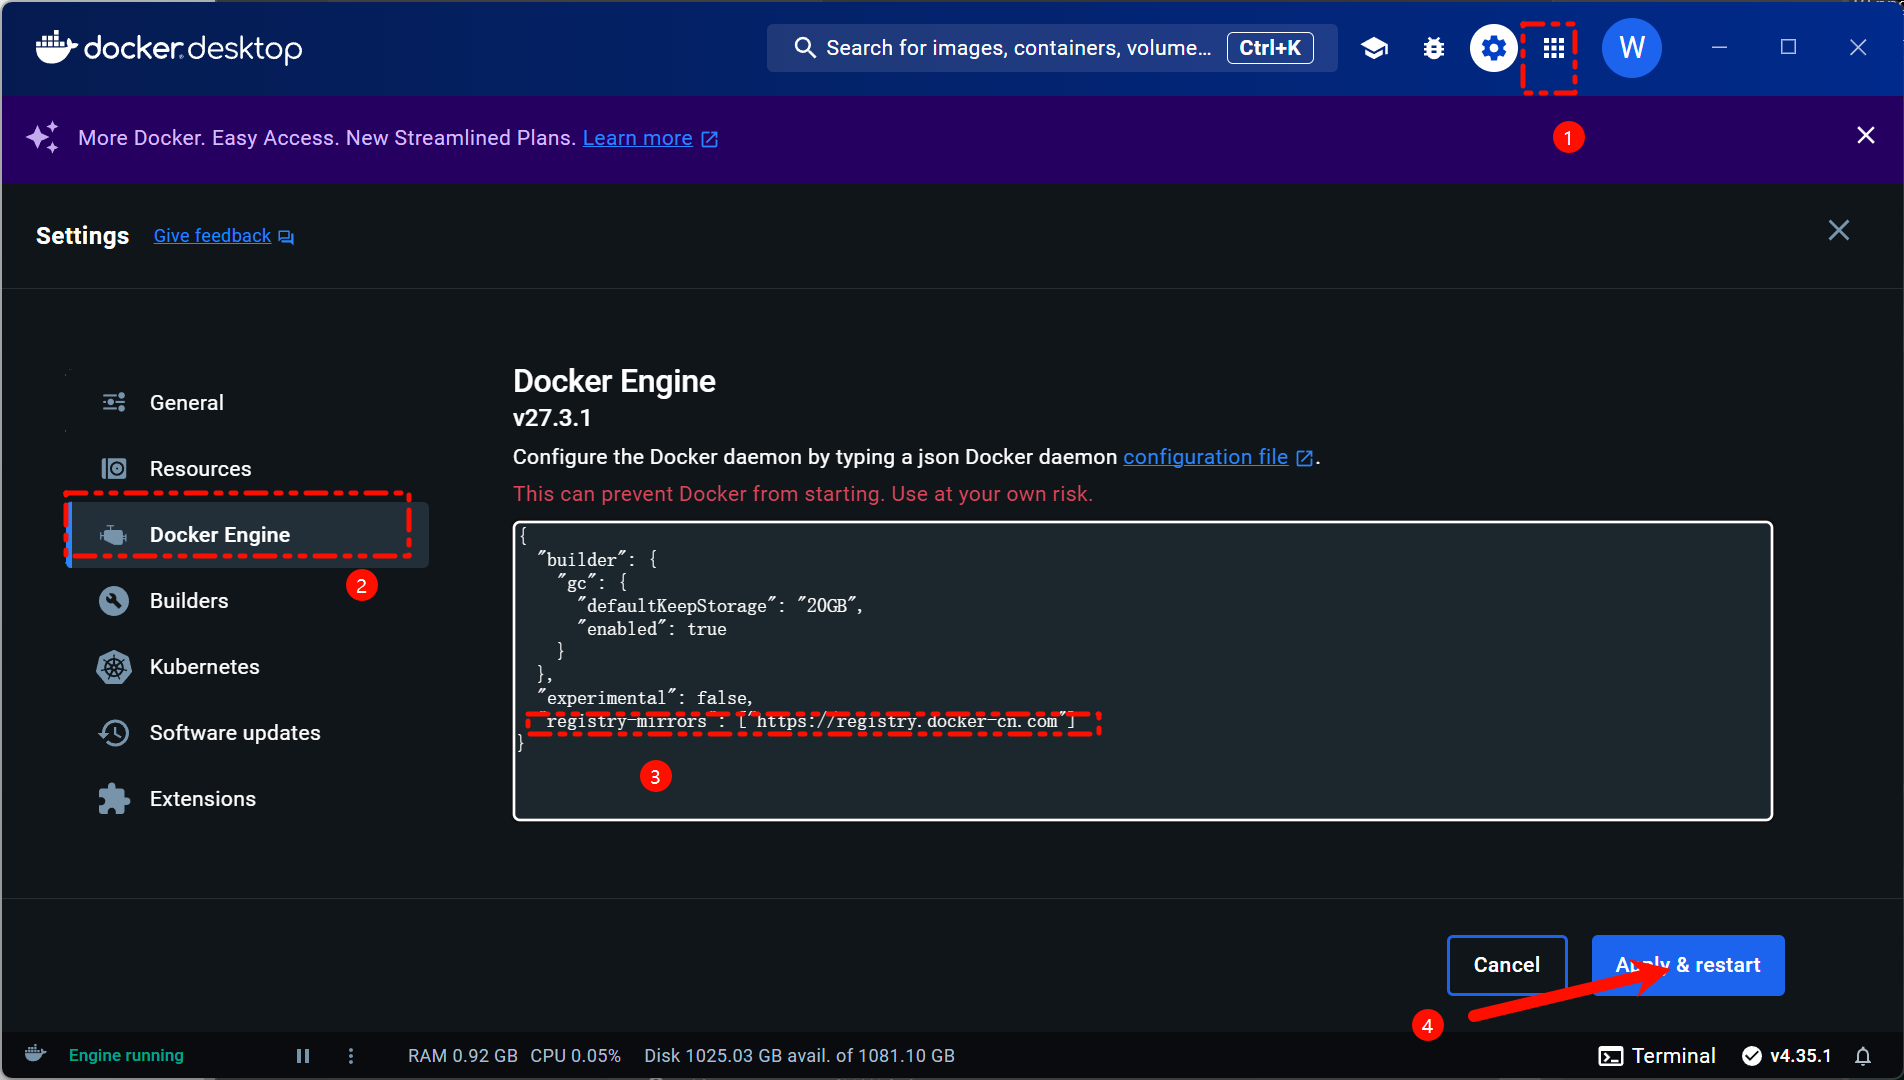Minimize the Docker Desktop window
Image resolution: width=1904 pixels, height=1080 pixels.
tap(1720, 47)
